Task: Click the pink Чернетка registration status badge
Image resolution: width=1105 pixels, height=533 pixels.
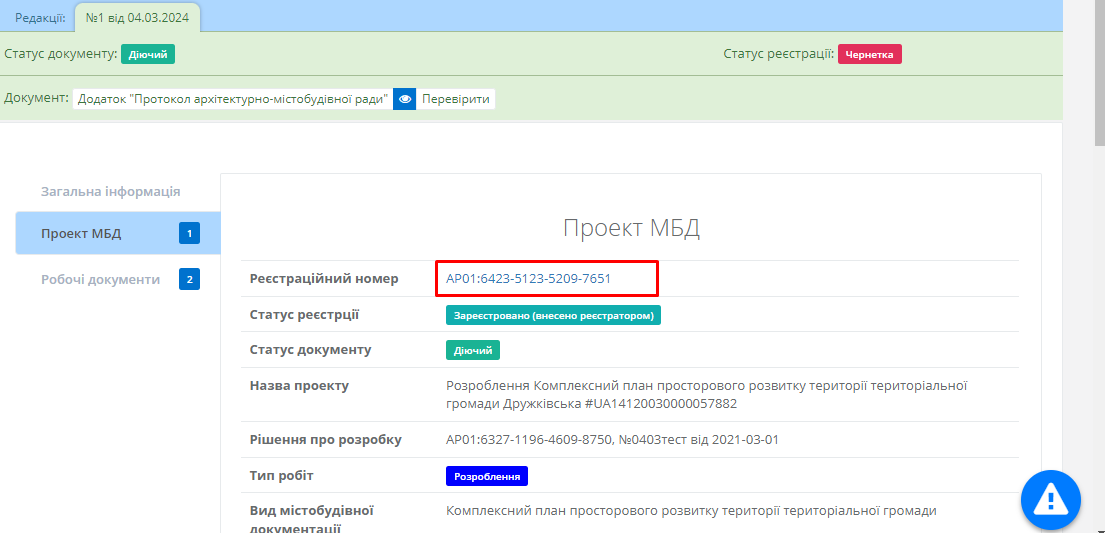Action: [x=869, y=54]
